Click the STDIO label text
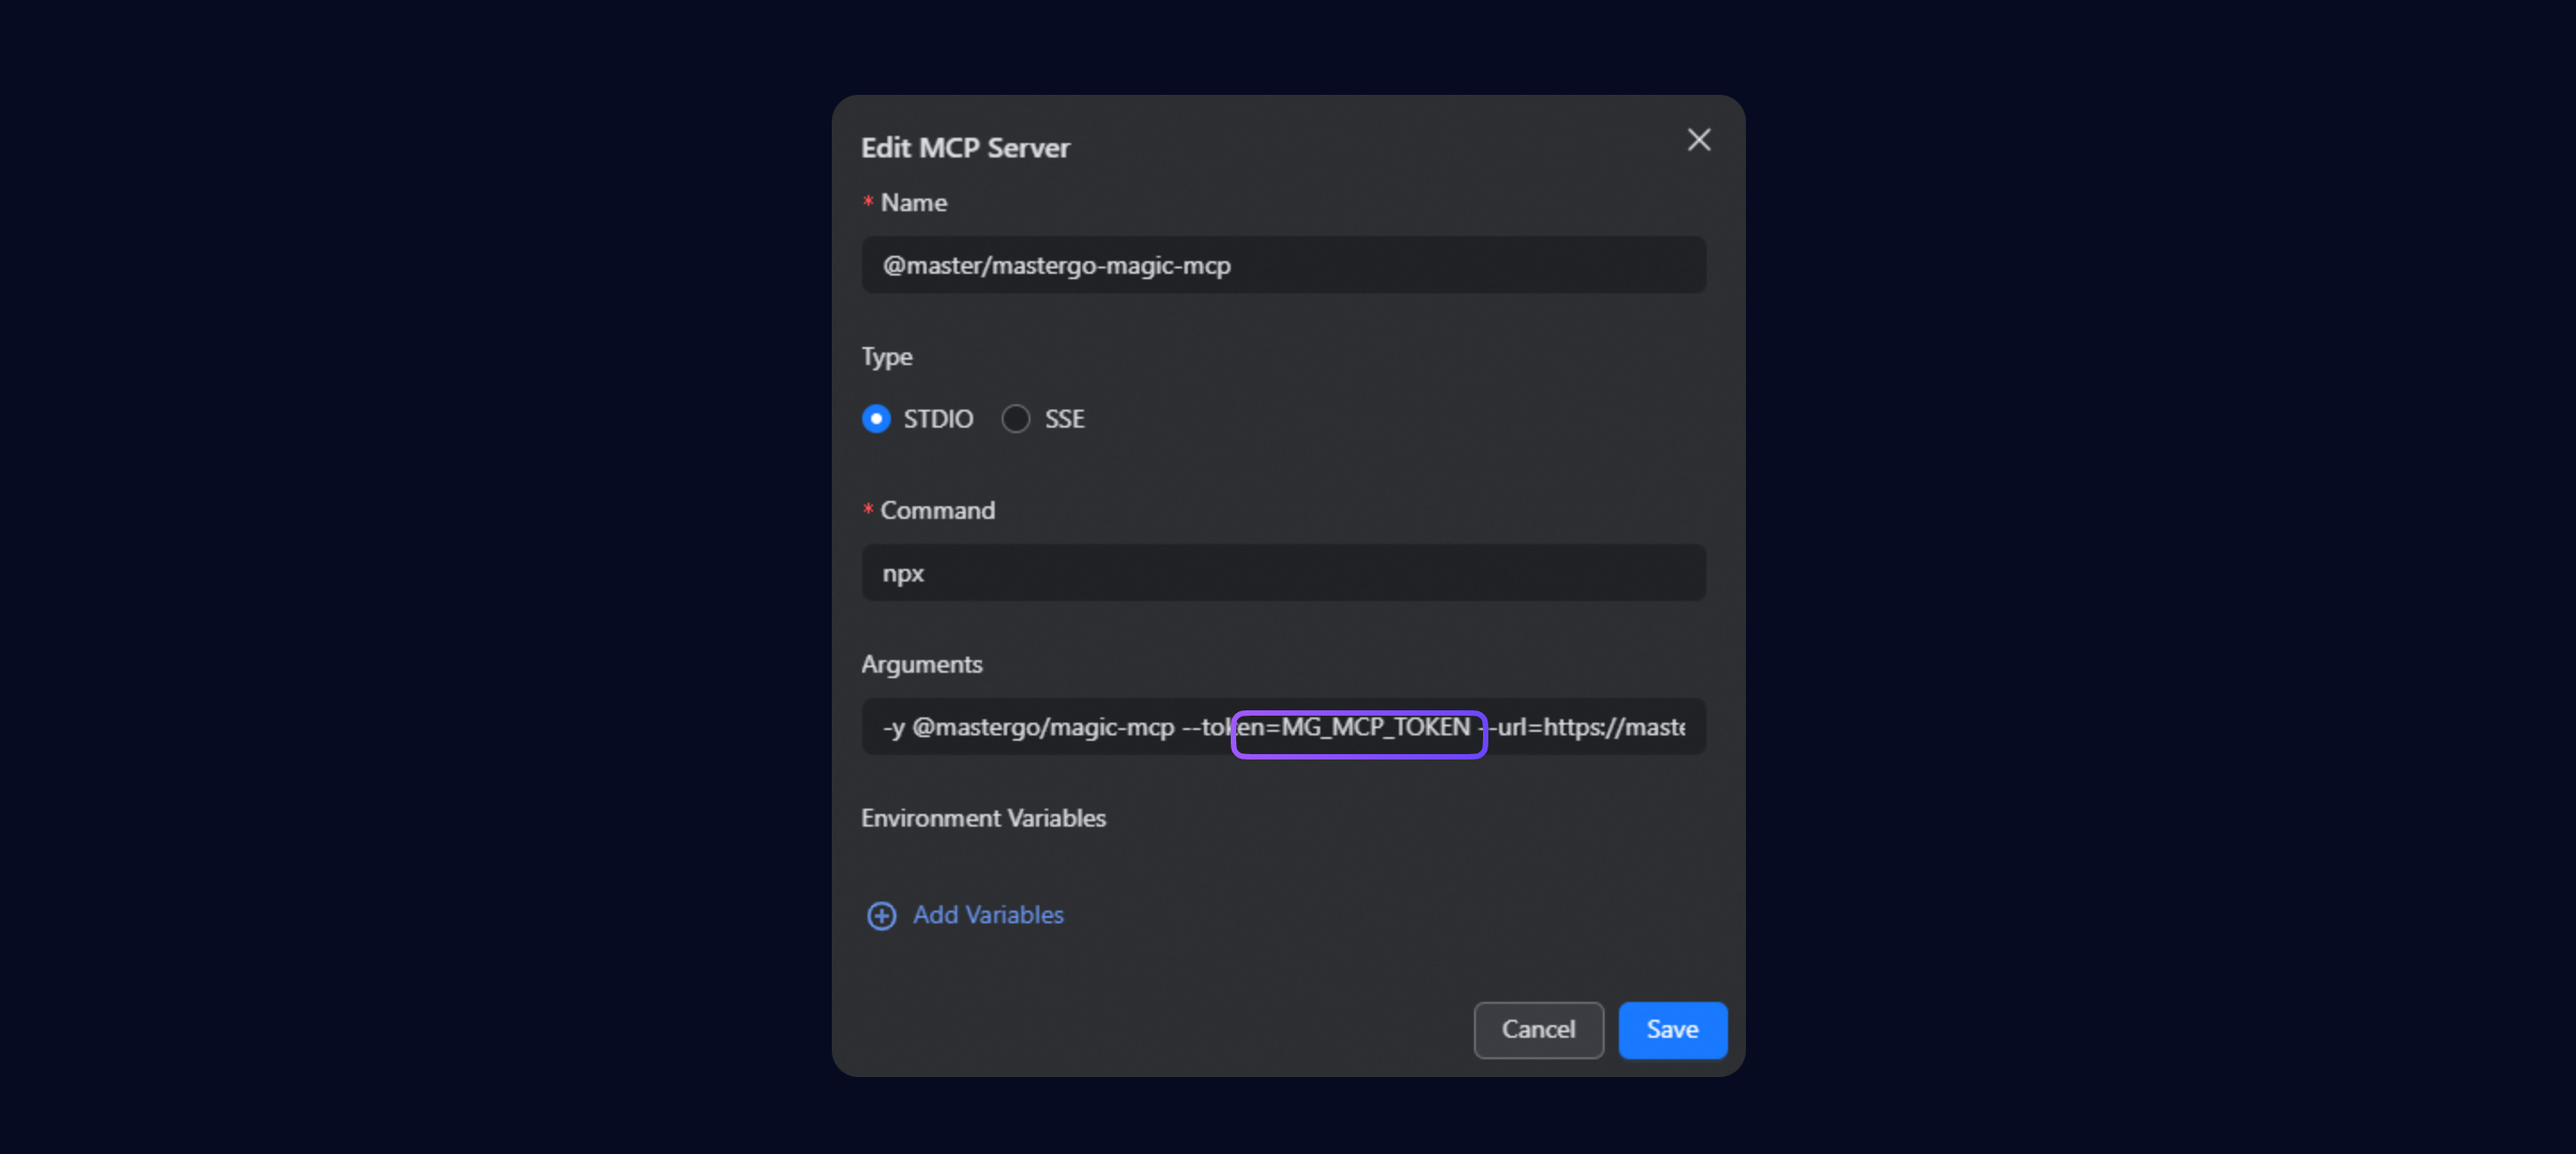The width and height of the screenshot is (2576, 1154). pos(937,418)
